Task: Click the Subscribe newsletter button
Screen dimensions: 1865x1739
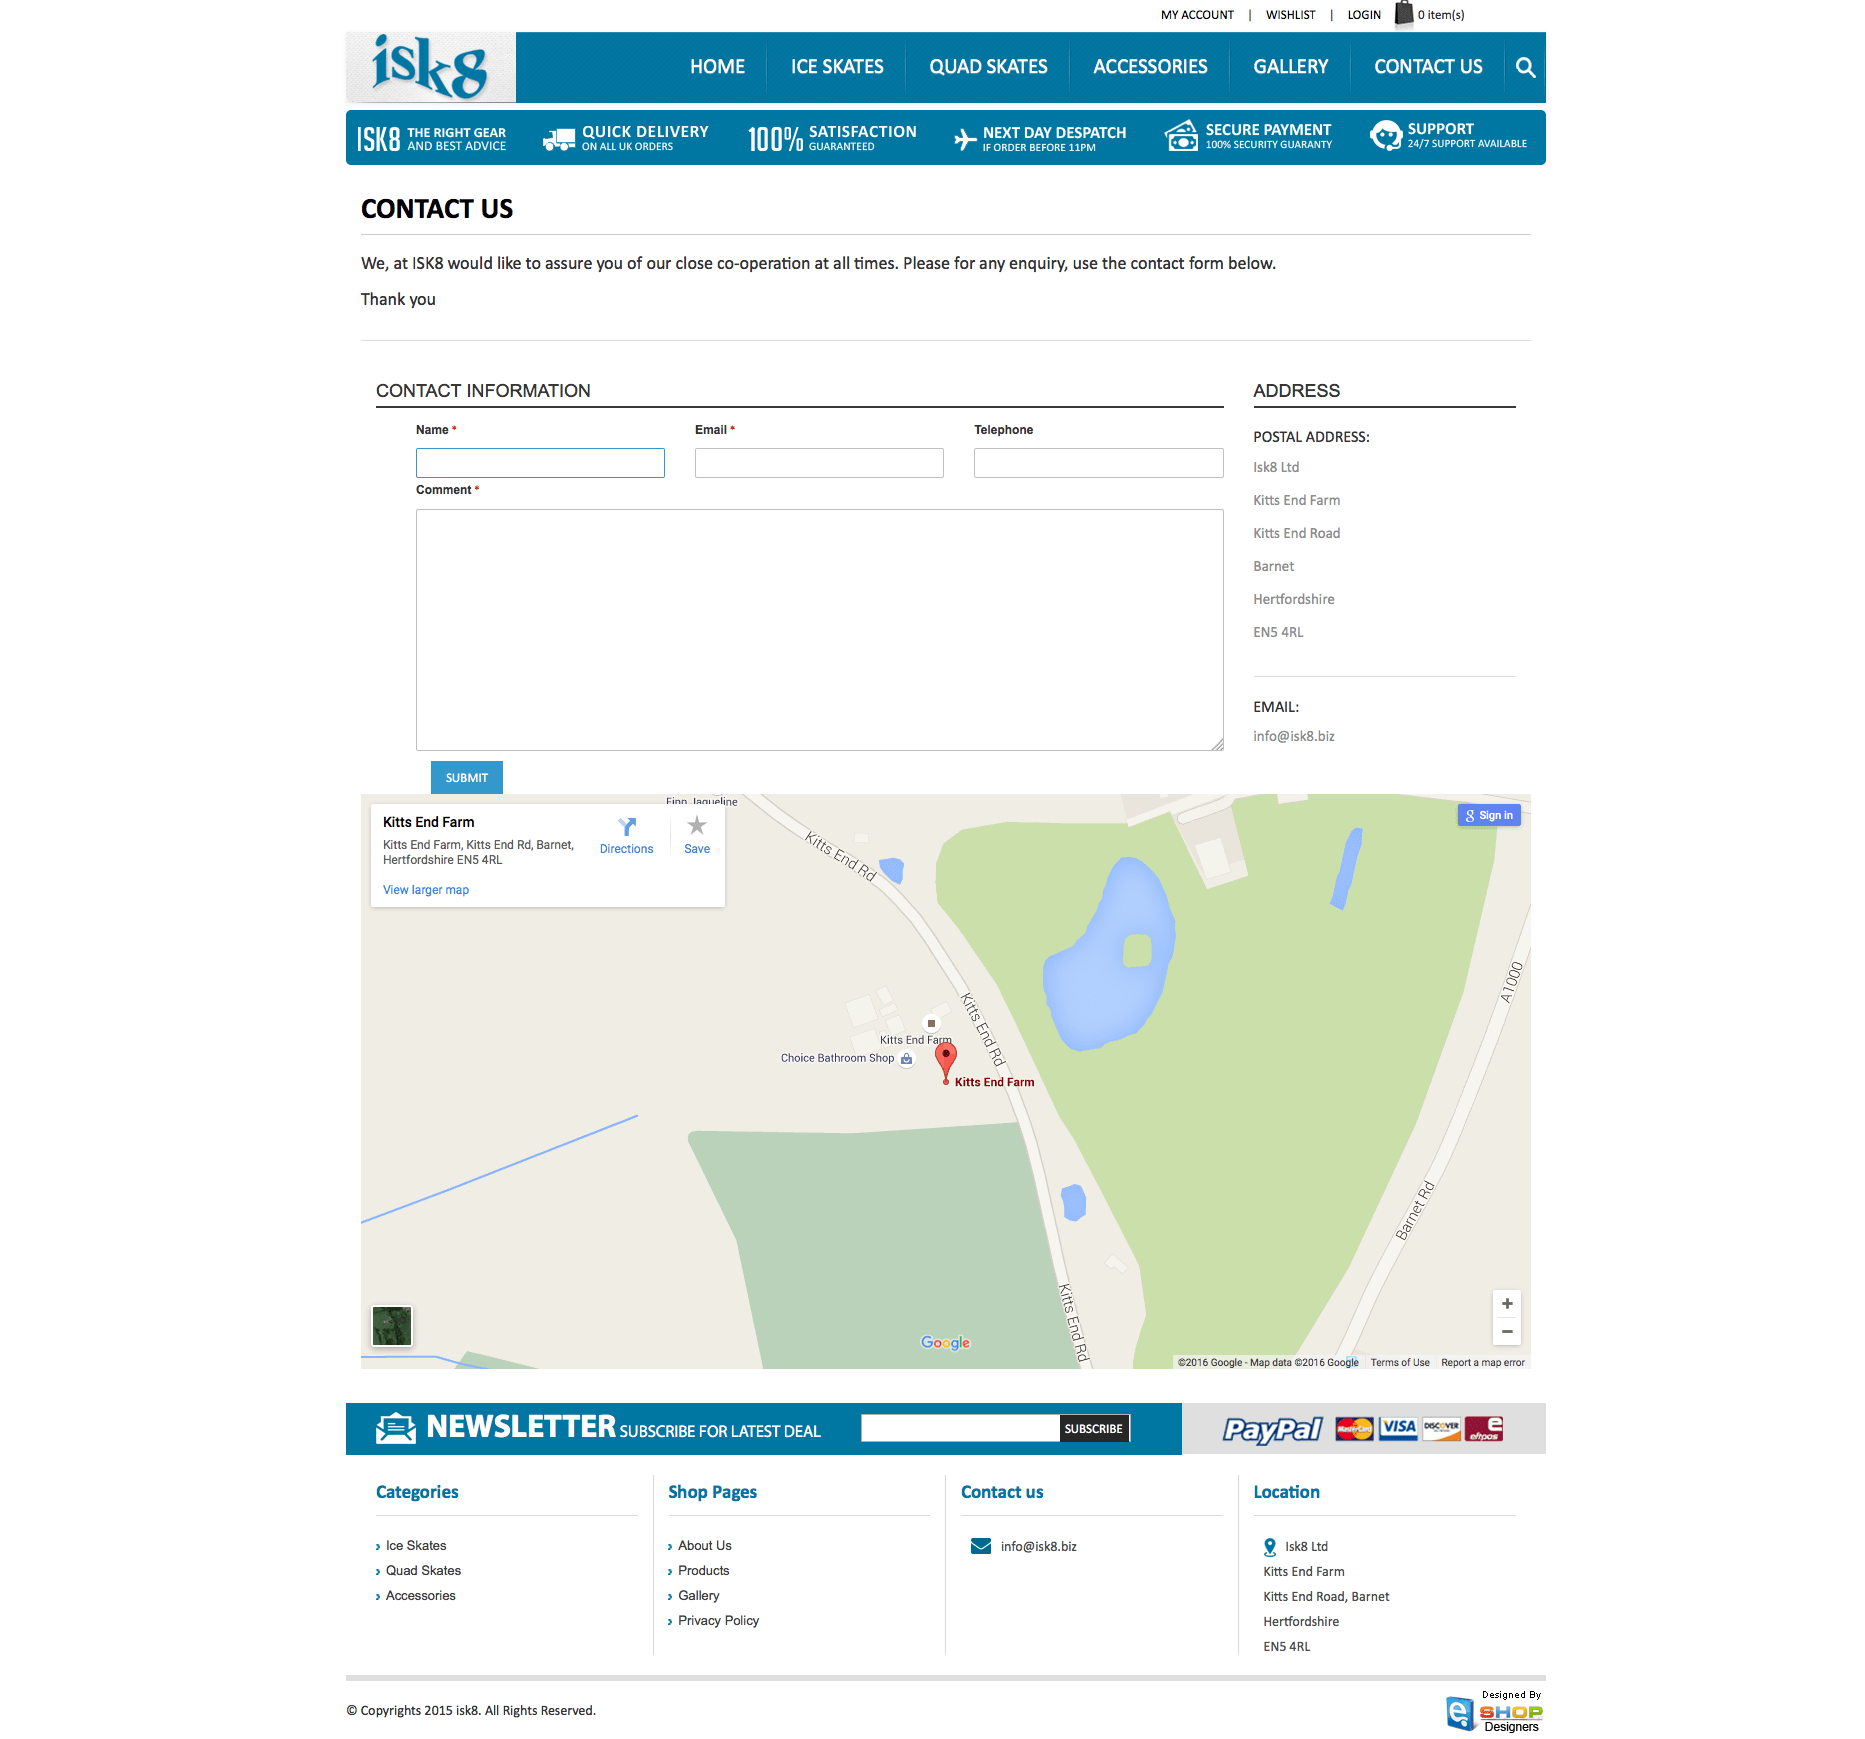Action: click(1093, 1429)
